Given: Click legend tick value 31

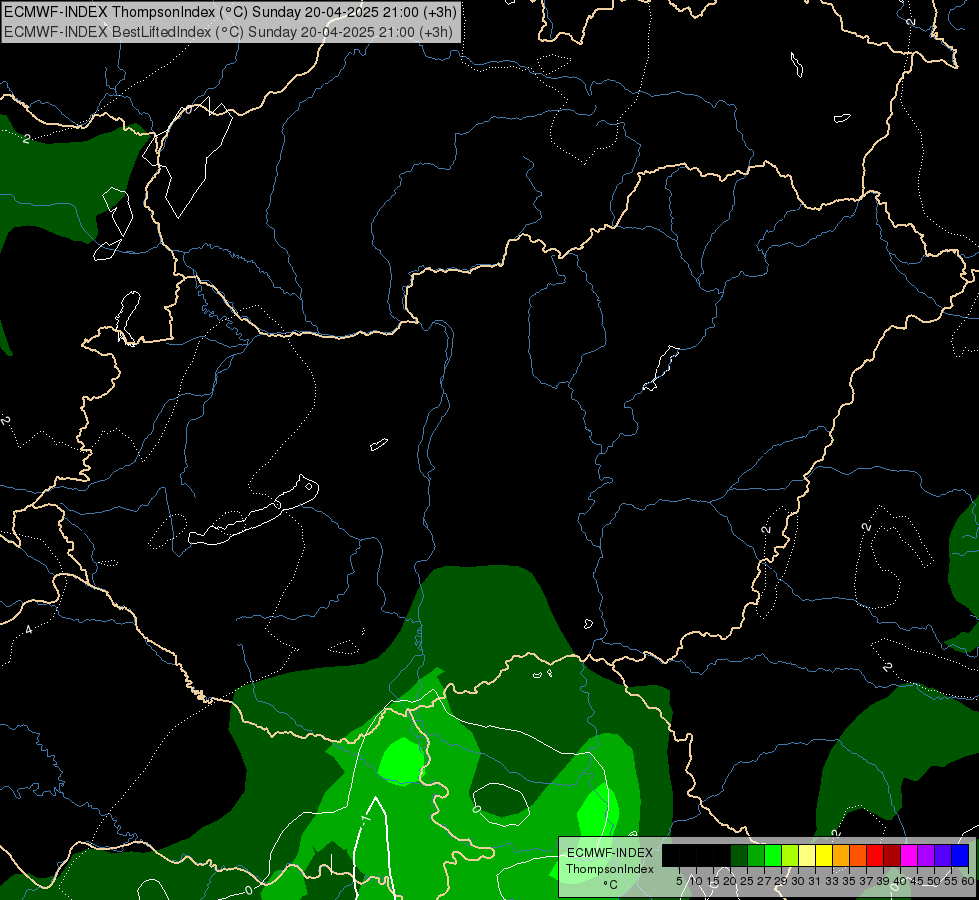Looking at the screenshot, I should tap(815, 881).
